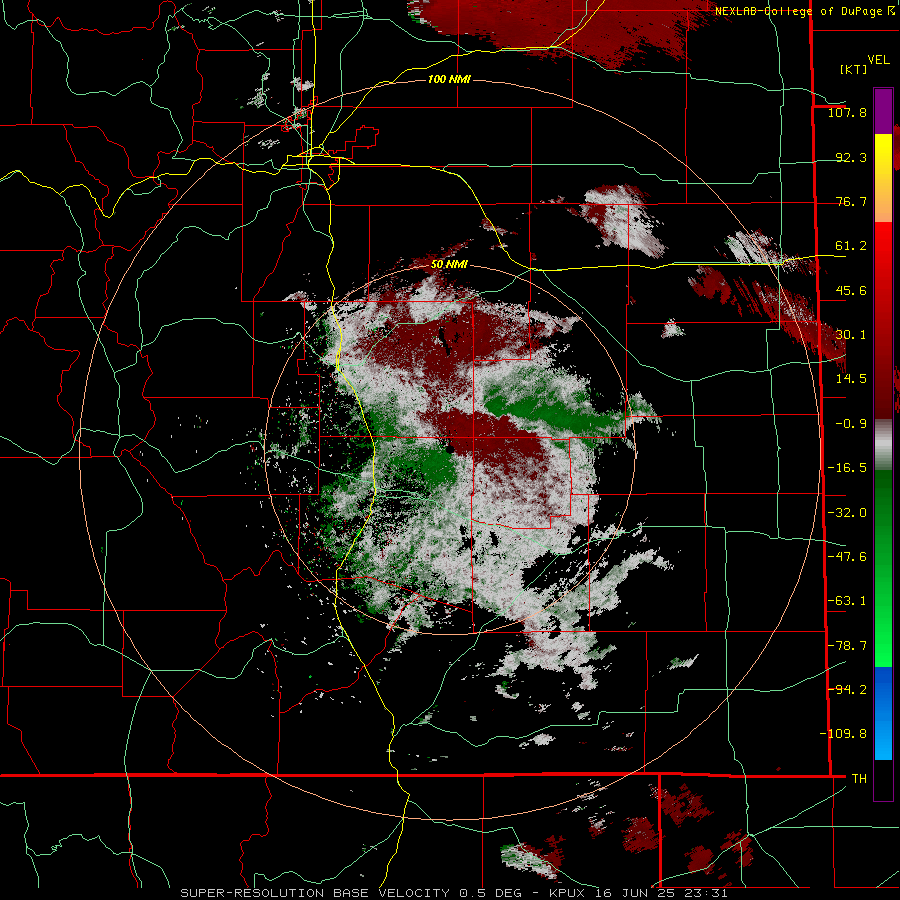Click the -47.6 velocity legend value
The width and height of the screenshot is (900, 900).
tap(847, 557)
